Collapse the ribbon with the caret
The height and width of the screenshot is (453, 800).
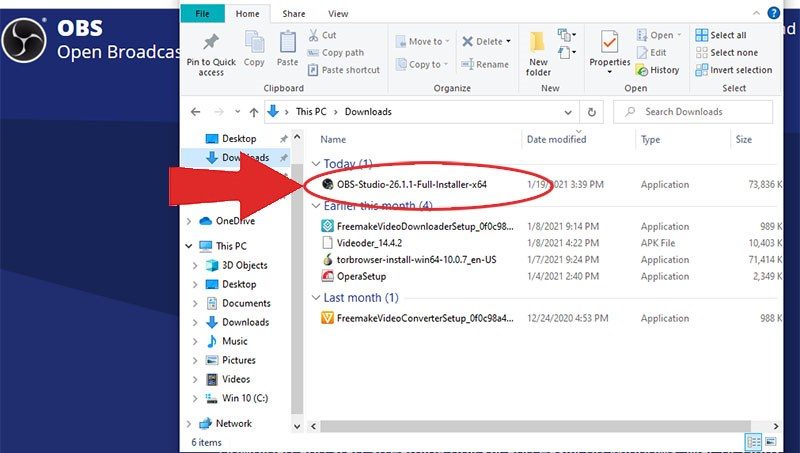coord(756,13)
